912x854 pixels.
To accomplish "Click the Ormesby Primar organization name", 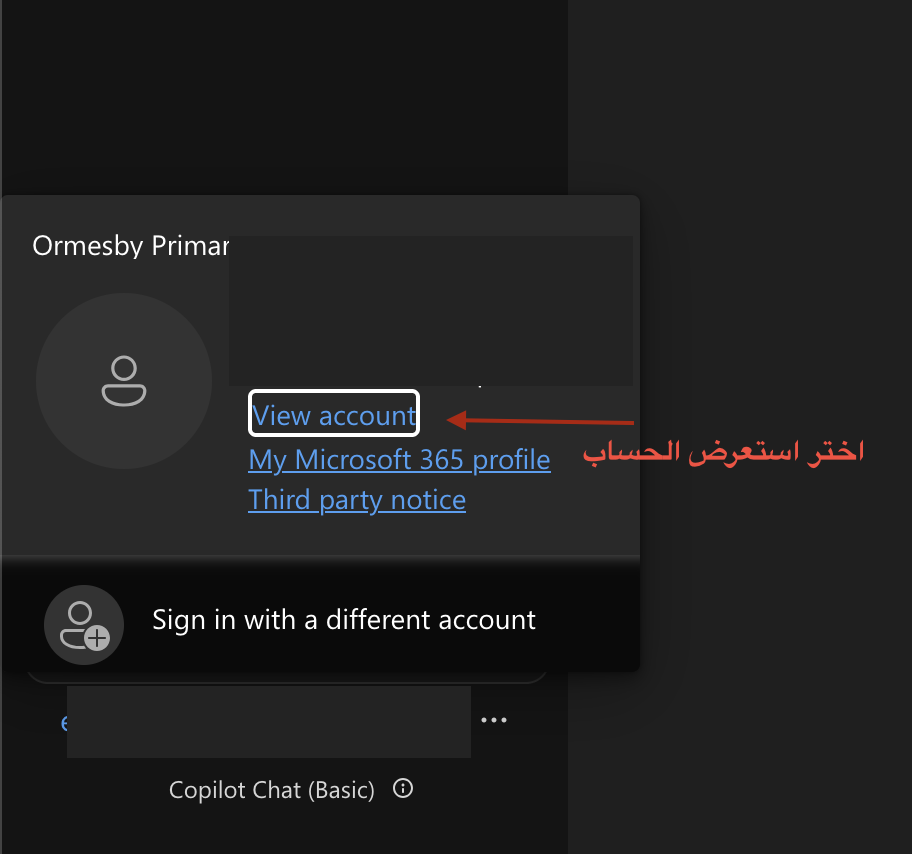I will tap(130, 246).
